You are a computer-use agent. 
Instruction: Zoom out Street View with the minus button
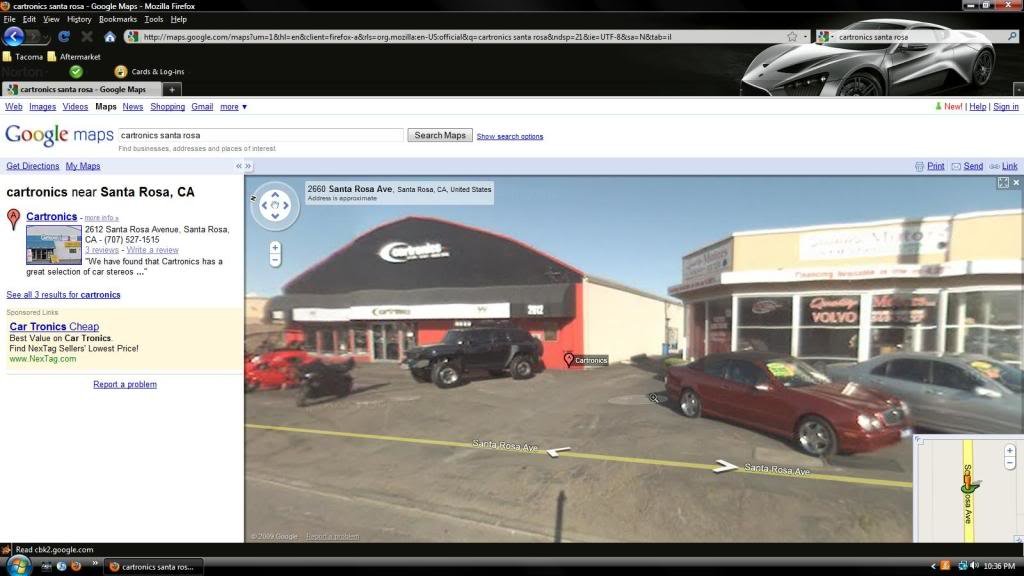tap(275, 260)
